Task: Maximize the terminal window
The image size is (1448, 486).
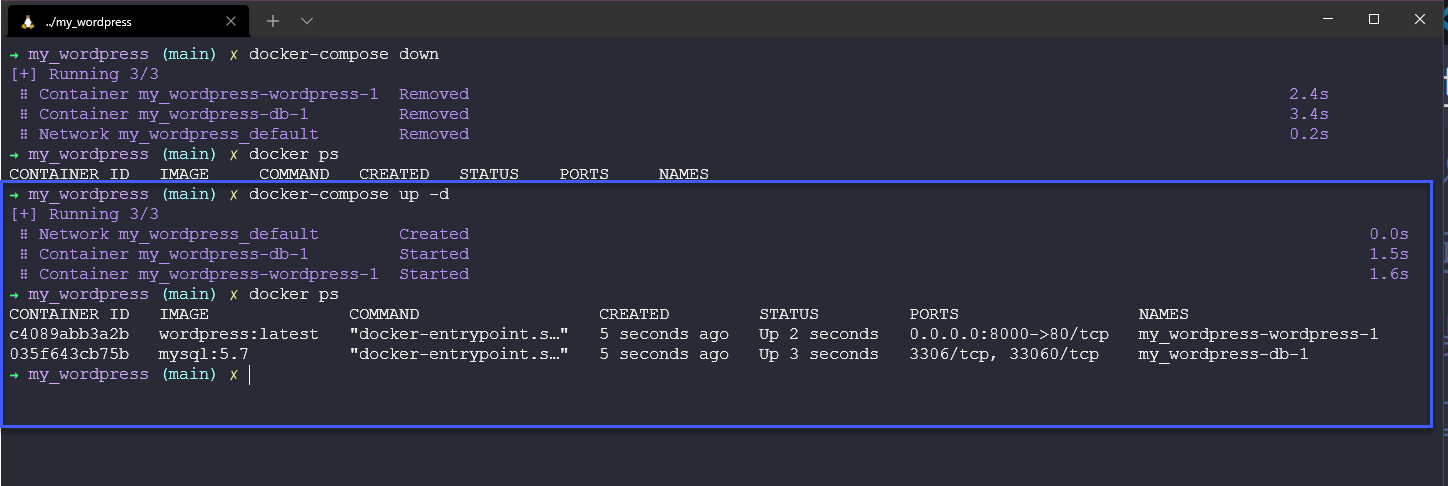Action: tap(1374, 19)
